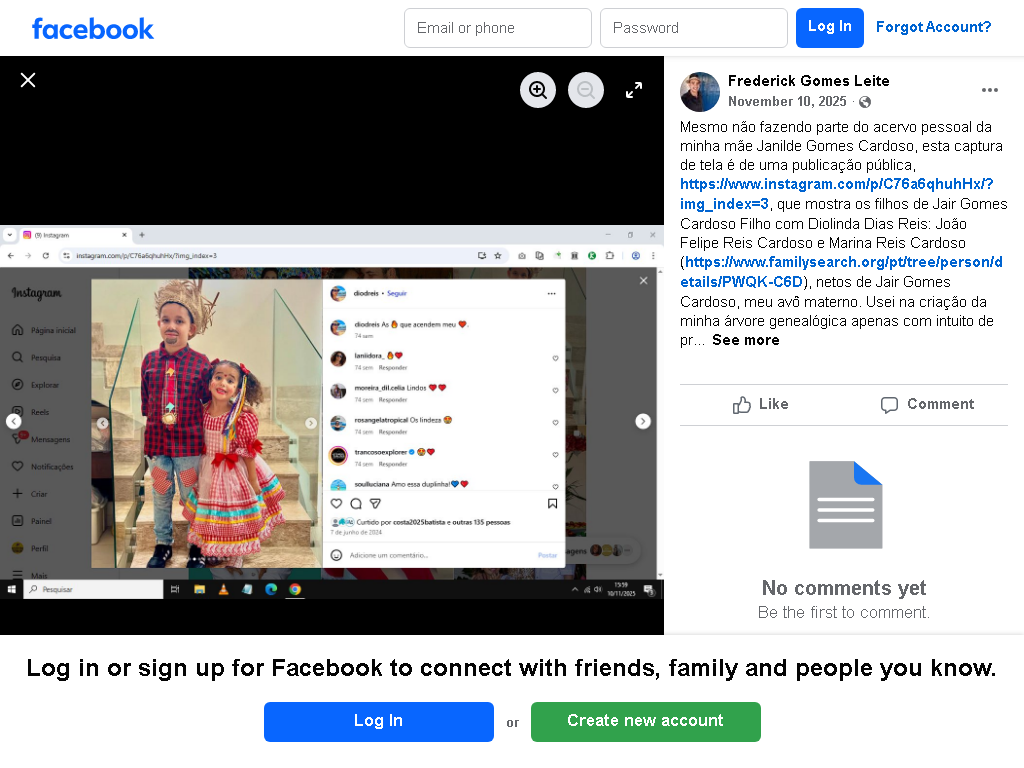Screen dimensions: 1024x768
Task: Click the public globe privacy icon
Action: pyautogui.click(x=865, y=102)
